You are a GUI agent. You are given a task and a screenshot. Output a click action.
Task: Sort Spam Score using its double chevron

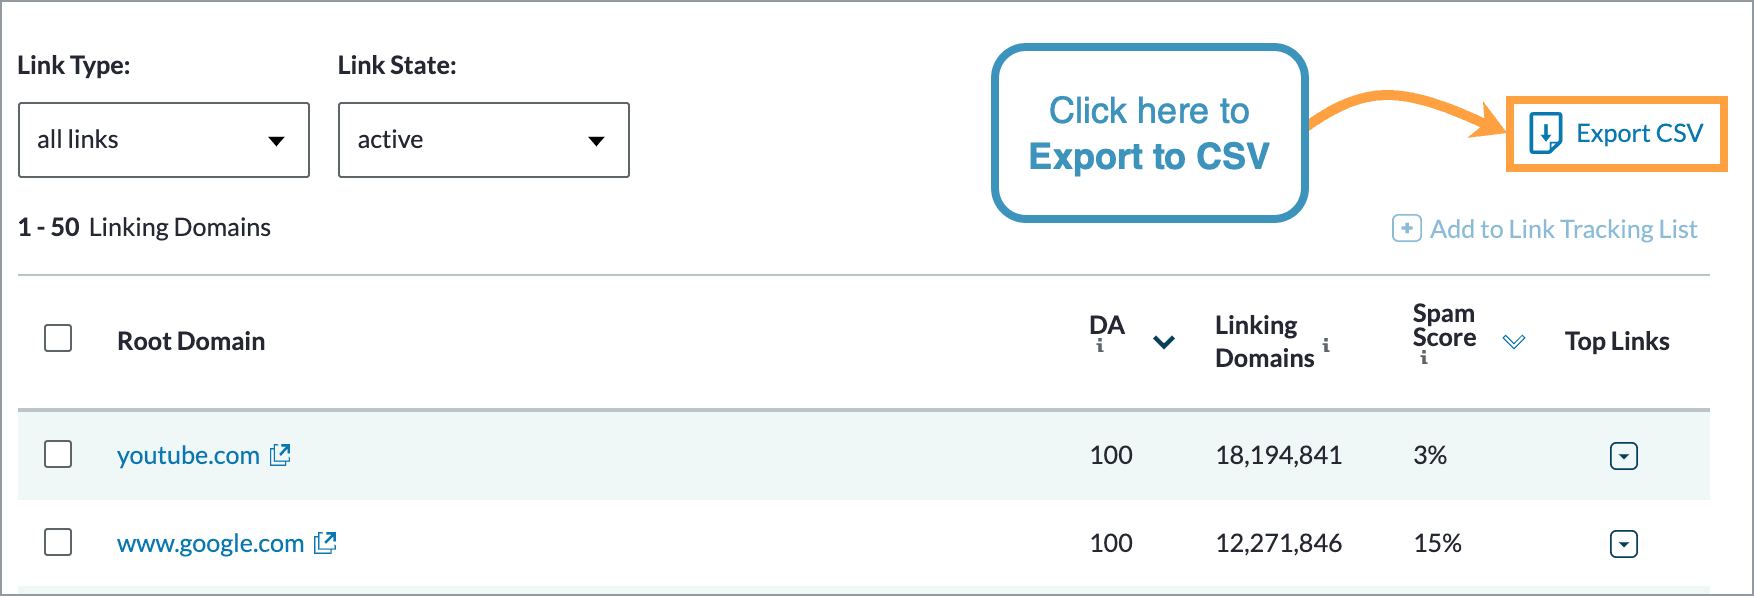tap(1516, 342)
